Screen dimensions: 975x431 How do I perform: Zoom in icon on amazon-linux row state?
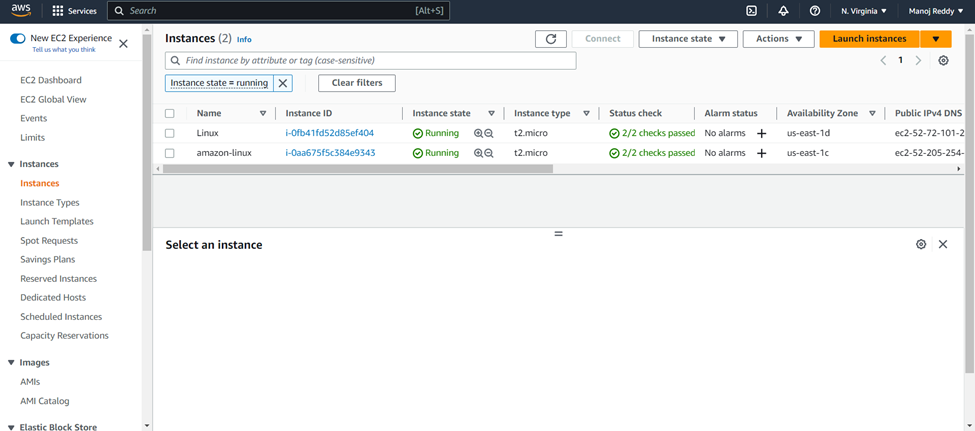pyautogui.click(x=478, y=153)
